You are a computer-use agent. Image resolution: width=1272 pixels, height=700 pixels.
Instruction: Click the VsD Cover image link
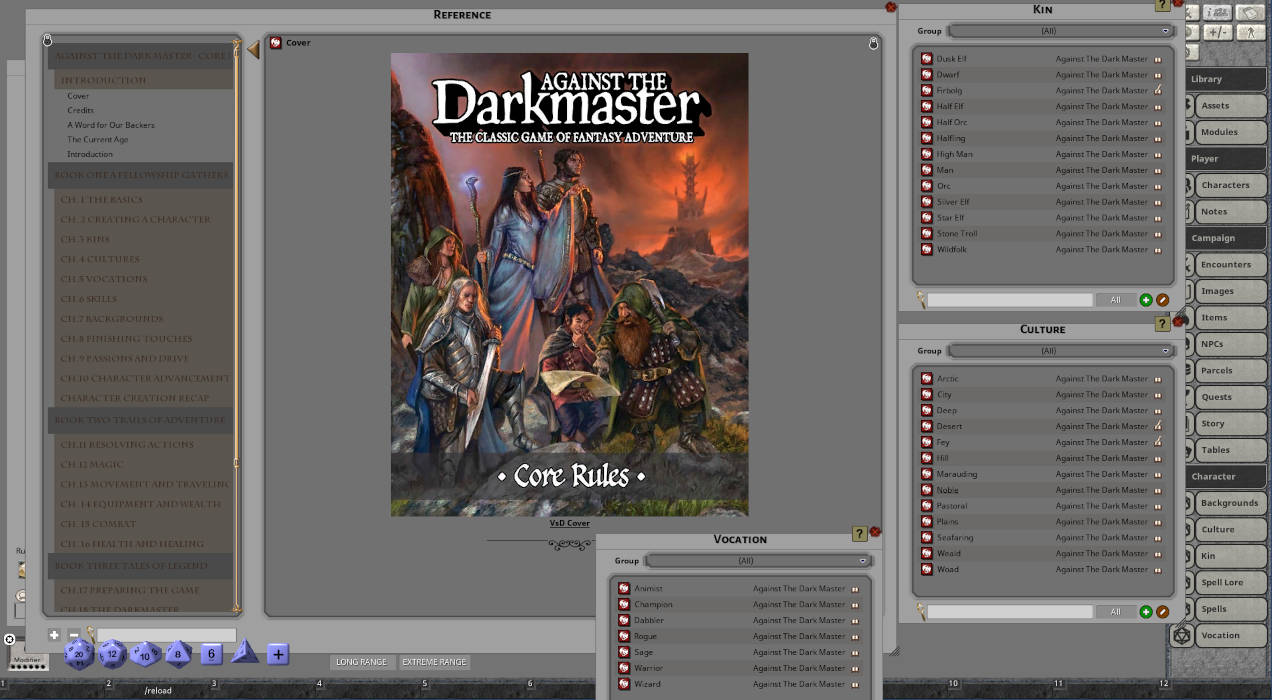[569, 523]
